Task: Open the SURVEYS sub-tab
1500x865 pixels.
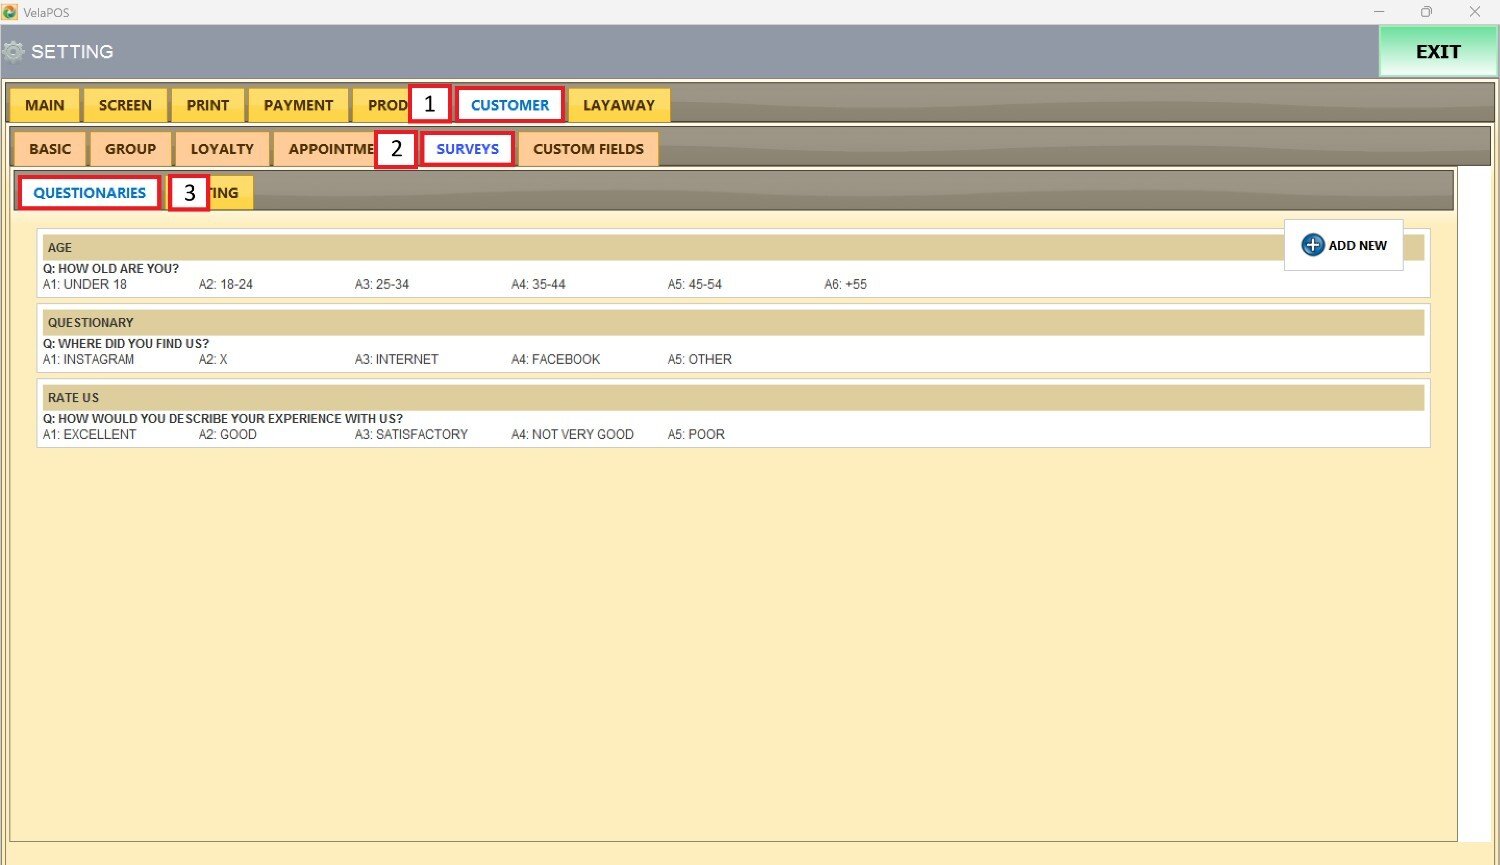Action: click(467, 149)
